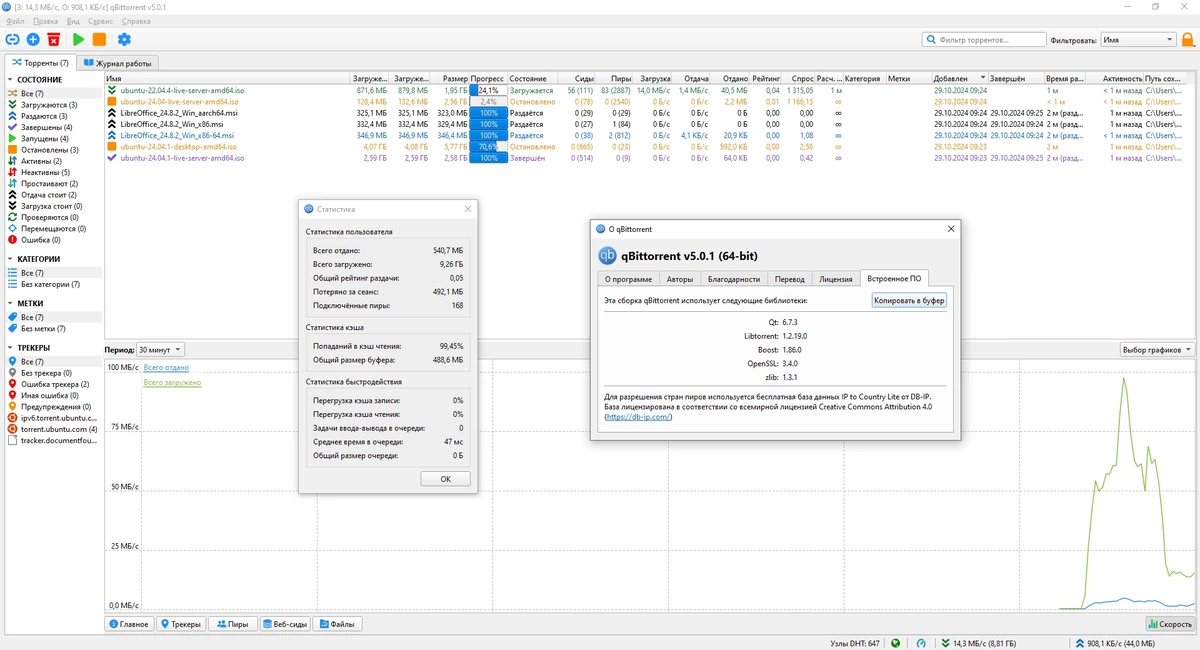The image size is (1200, 650).
Task: Open the Вид menu
Action: click(73, 21)
